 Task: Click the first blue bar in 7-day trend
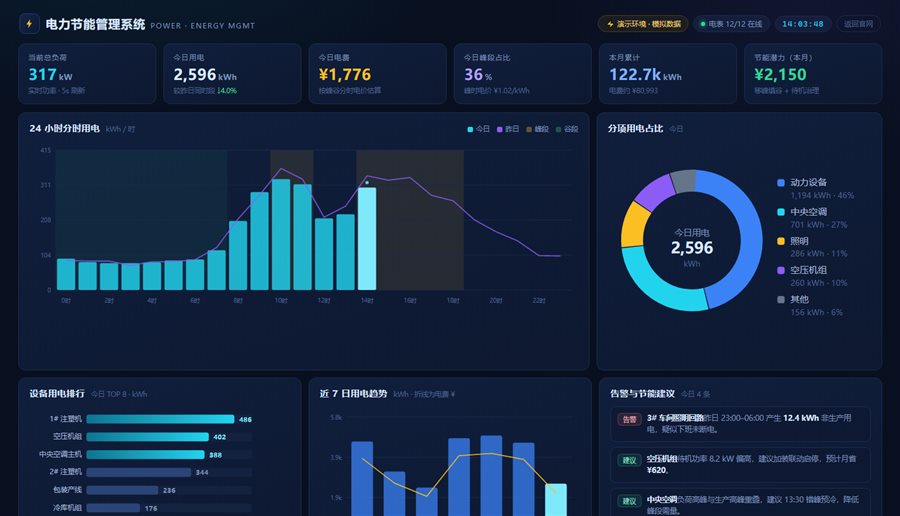(x=362, y=479)
